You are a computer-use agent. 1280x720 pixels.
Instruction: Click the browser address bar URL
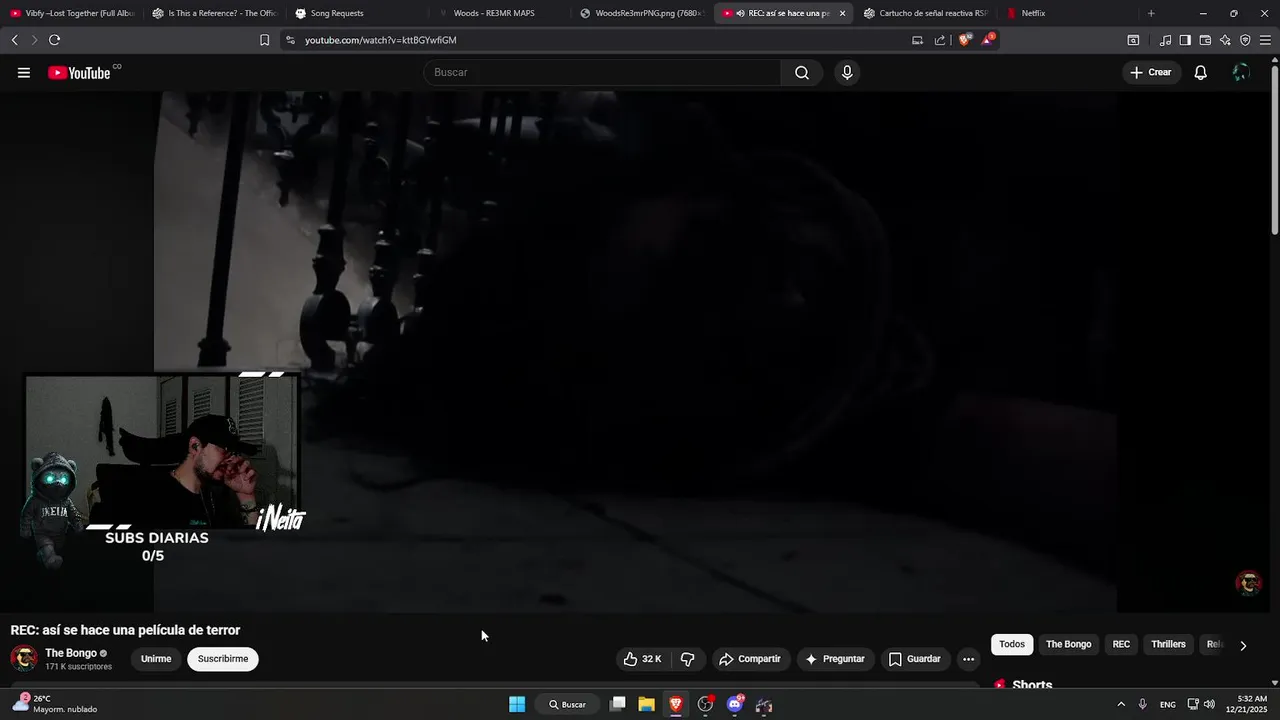coord(380,40)
